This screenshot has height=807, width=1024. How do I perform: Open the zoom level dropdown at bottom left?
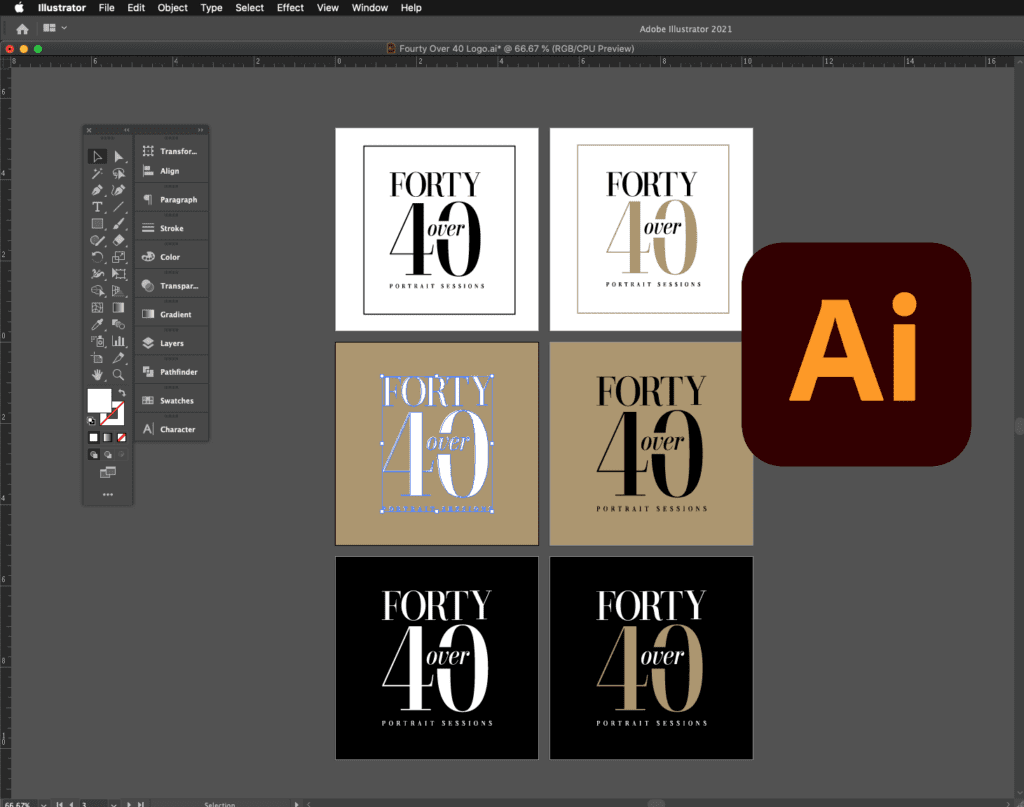[x=43, y=803]
